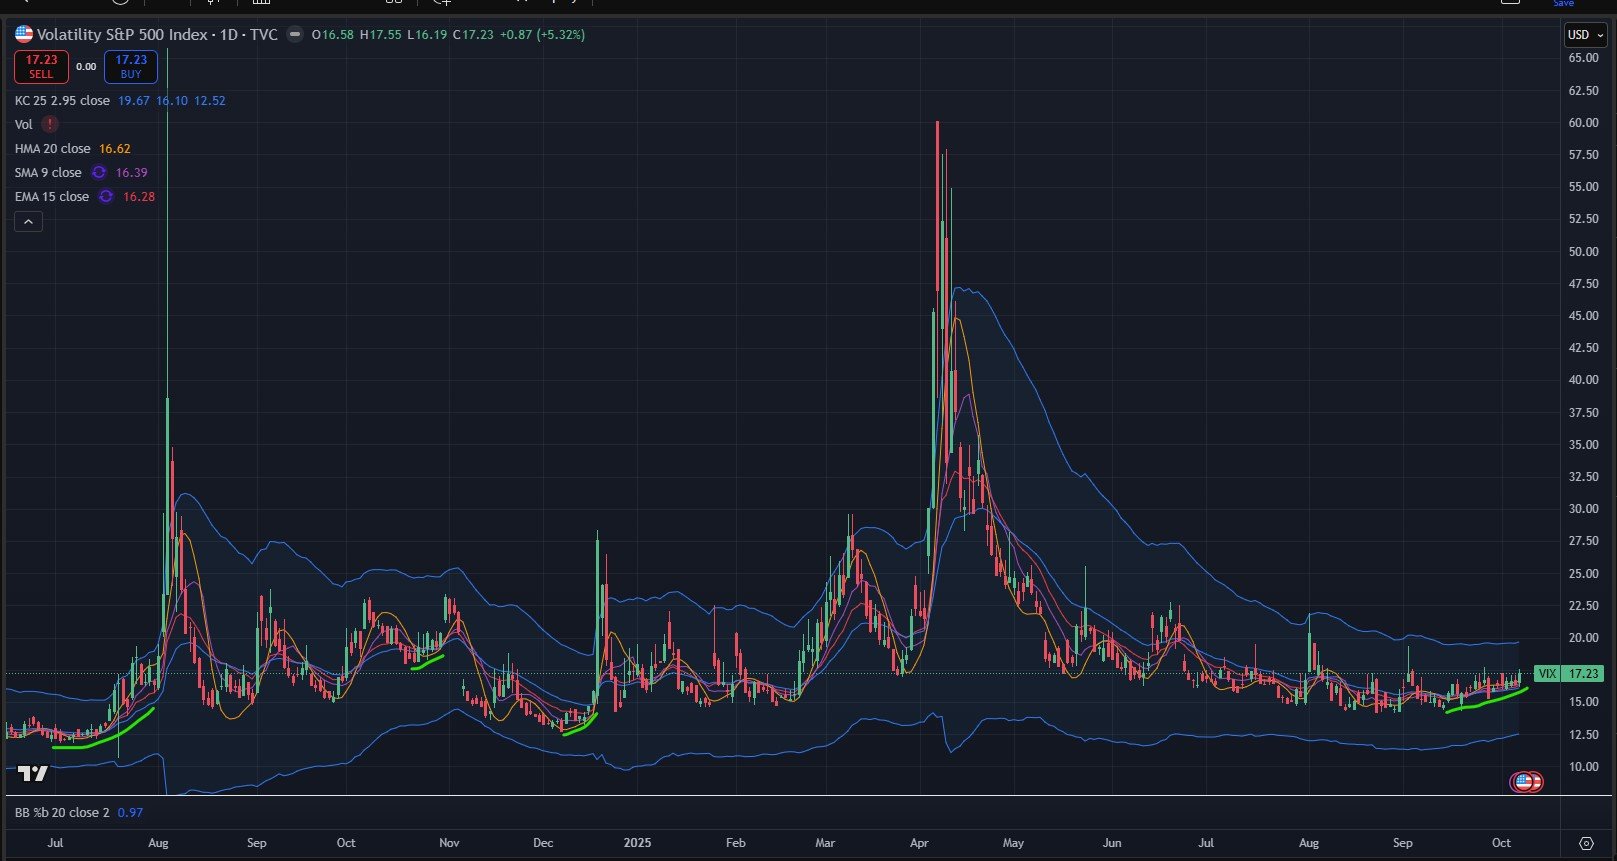Click the US flag symbol icon beside chart title
Screen dimensions: 1617x861
click(x=24, y=35)
